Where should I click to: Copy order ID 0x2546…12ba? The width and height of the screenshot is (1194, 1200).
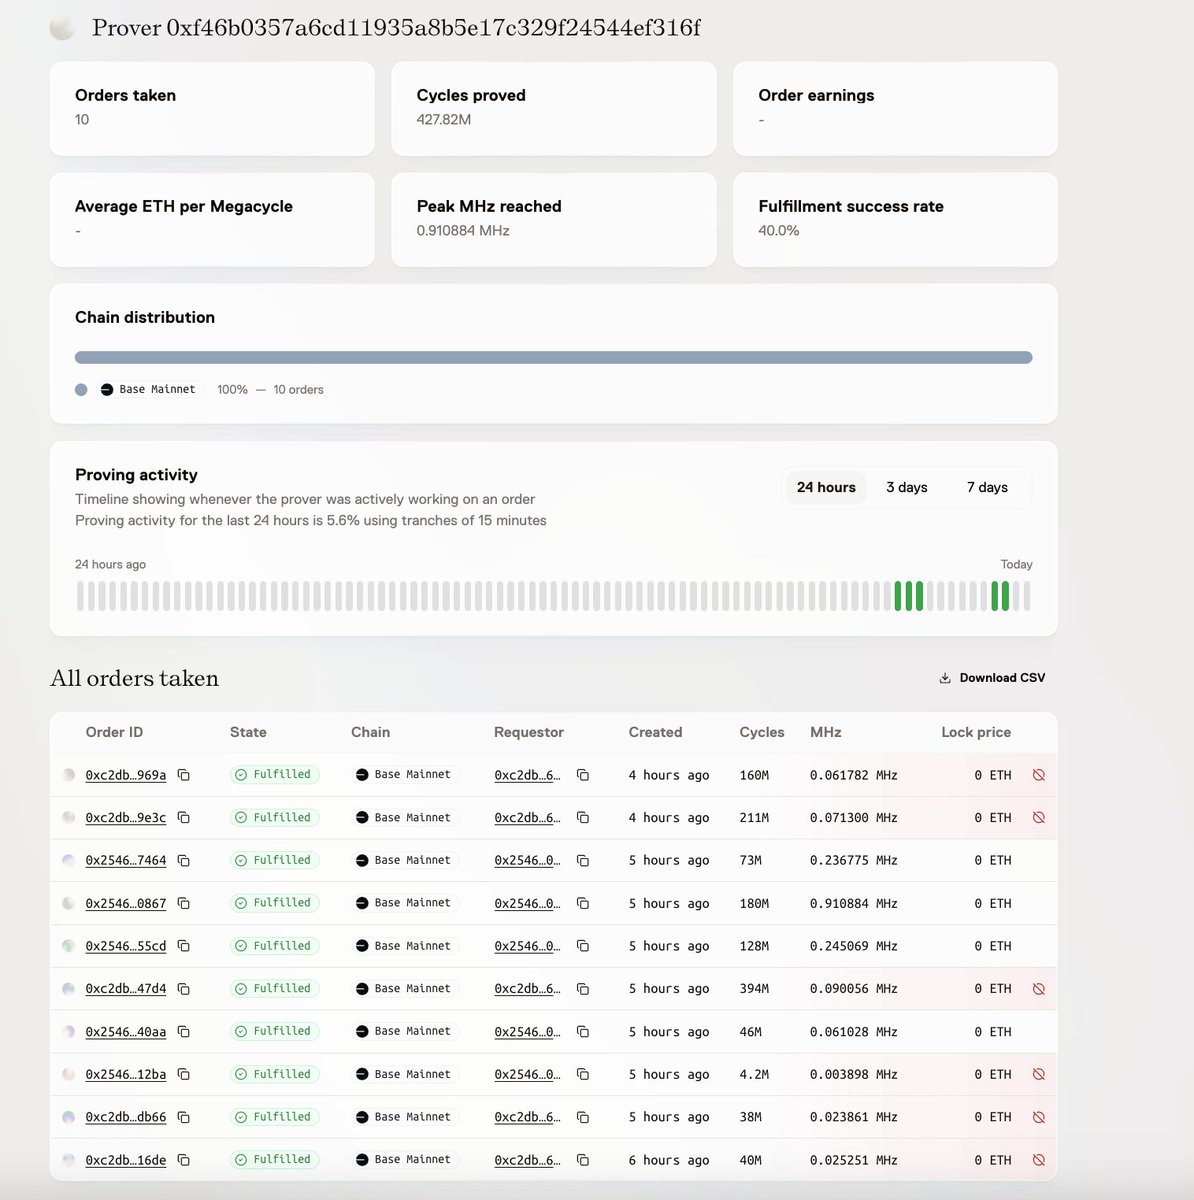[184, 1074]
